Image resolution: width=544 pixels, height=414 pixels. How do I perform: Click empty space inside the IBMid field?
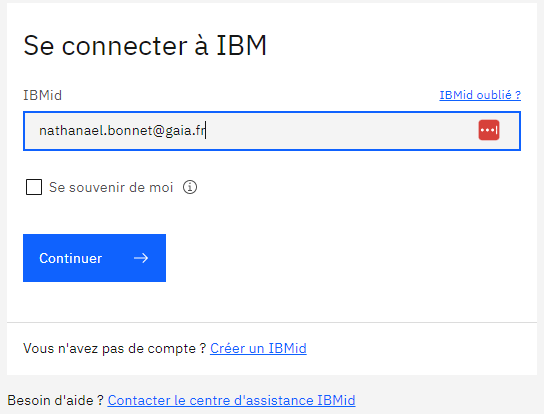(340, 131)
